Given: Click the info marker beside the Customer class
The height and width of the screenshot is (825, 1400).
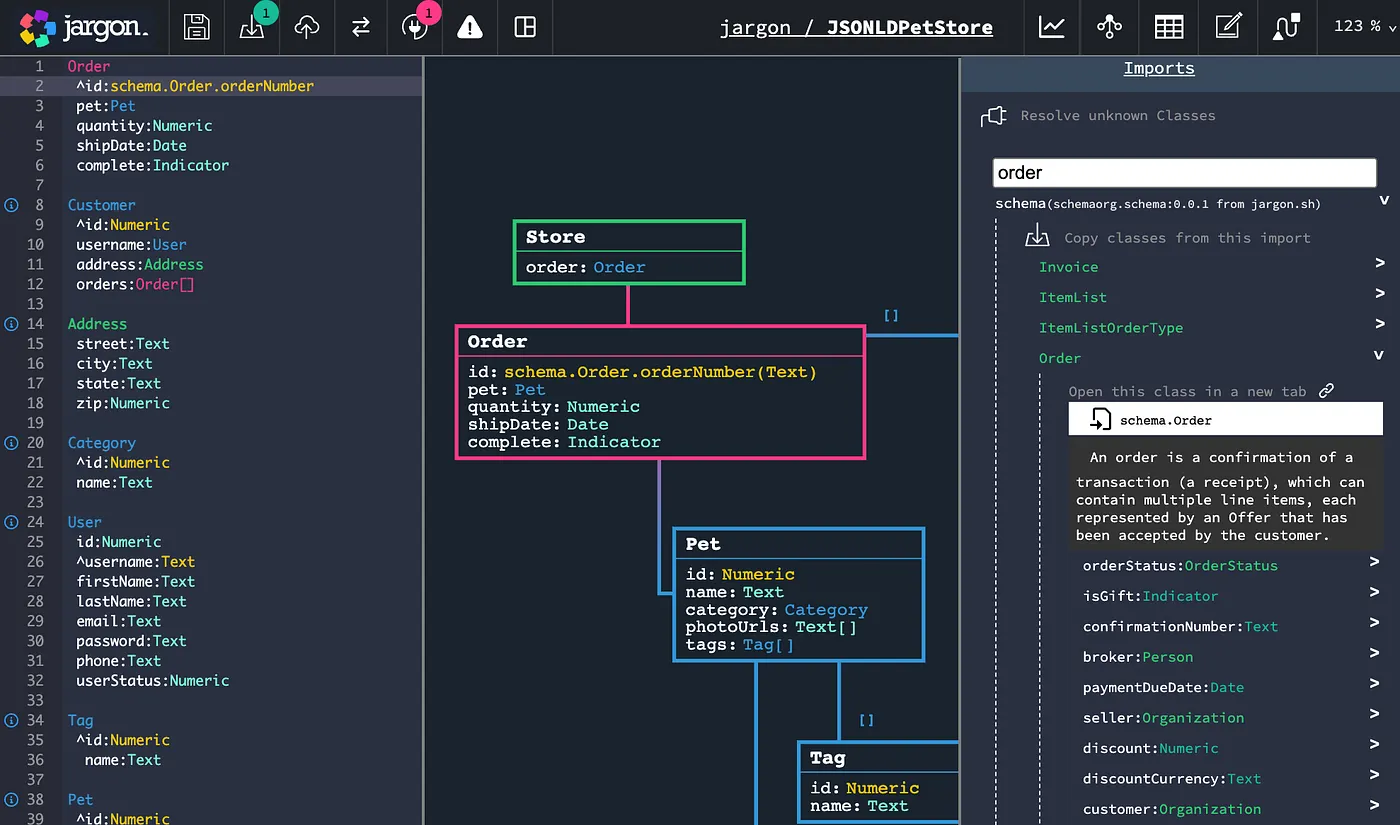Looking at the screenshot, I should [9, 204].
